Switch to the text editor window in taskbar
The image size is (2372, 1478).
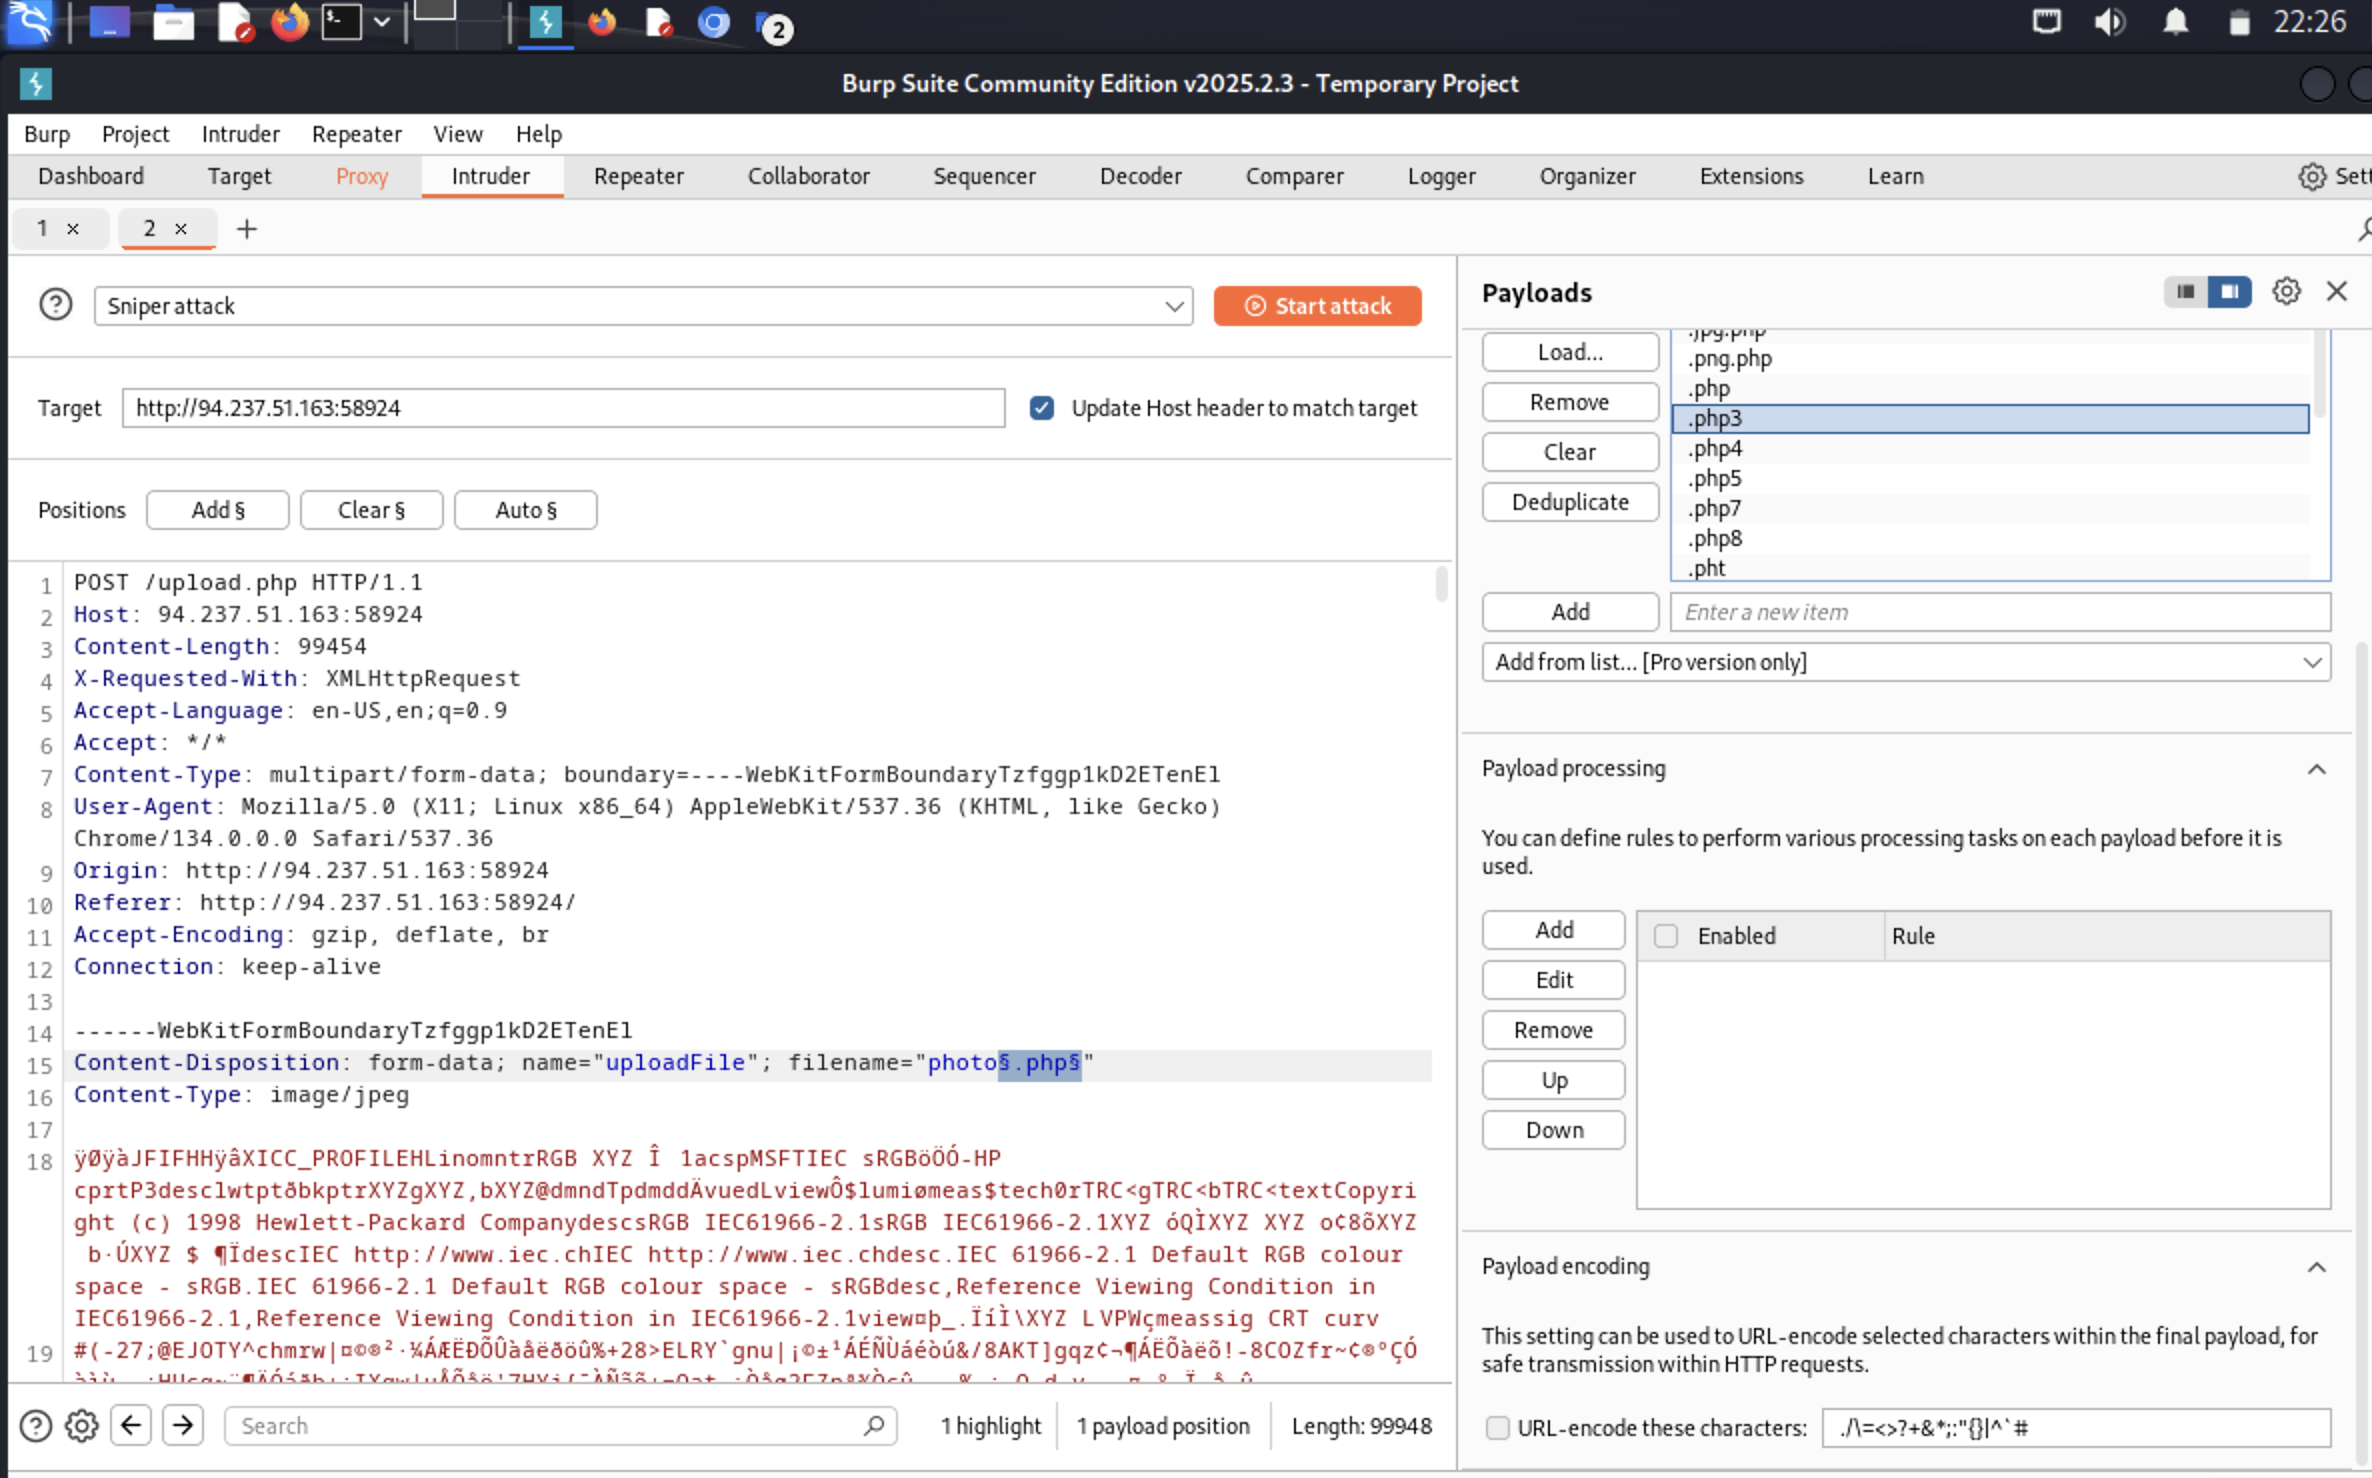(x=659, y=23)
